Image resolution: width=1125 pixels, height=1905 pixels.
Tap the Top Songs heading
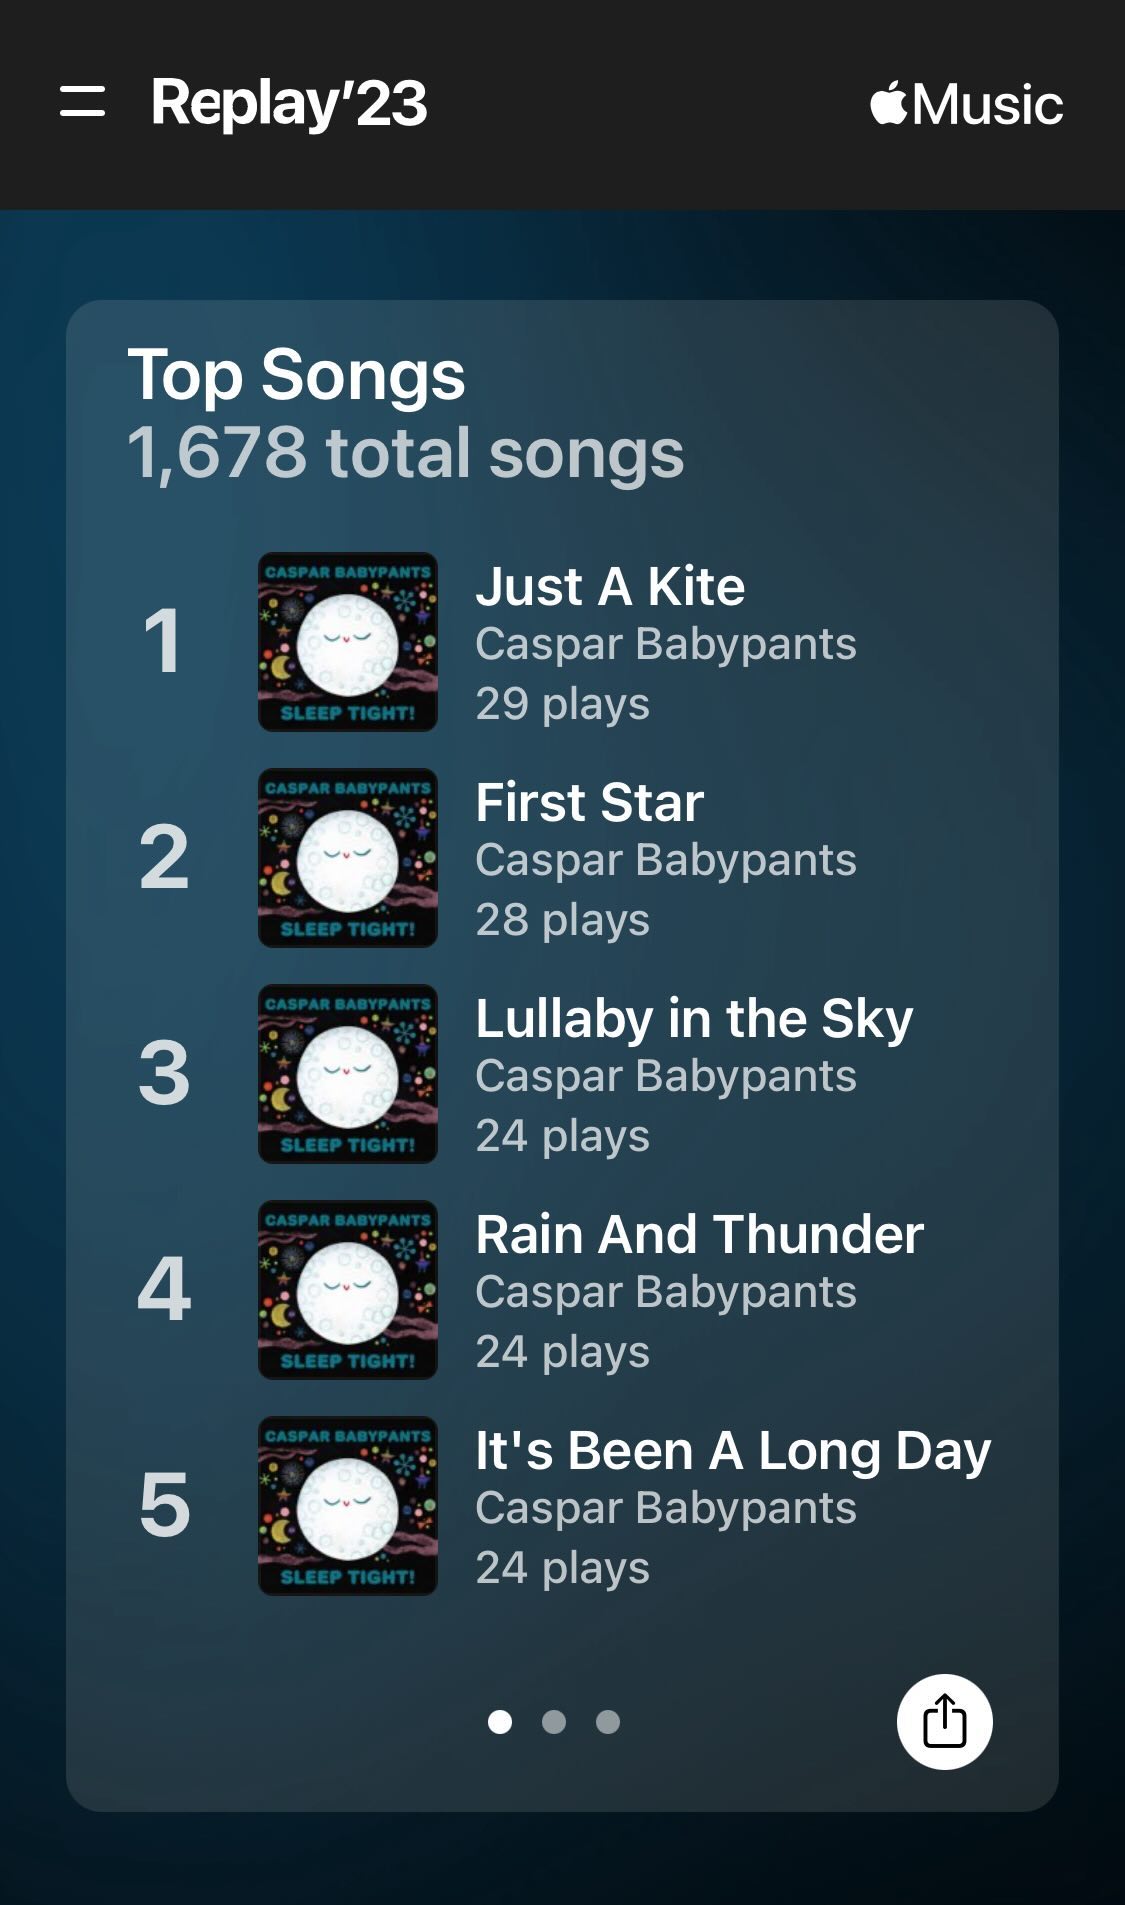[x=296, y=375]
